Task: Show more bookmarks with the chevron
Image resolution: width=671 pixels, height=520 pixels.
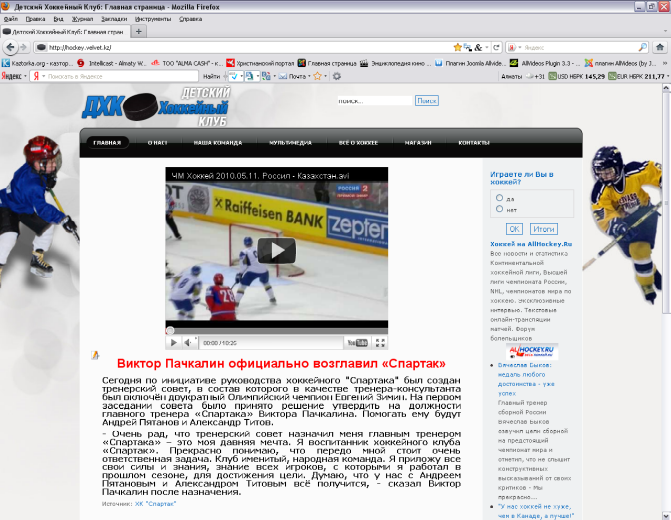Action: tap(665, 63)
